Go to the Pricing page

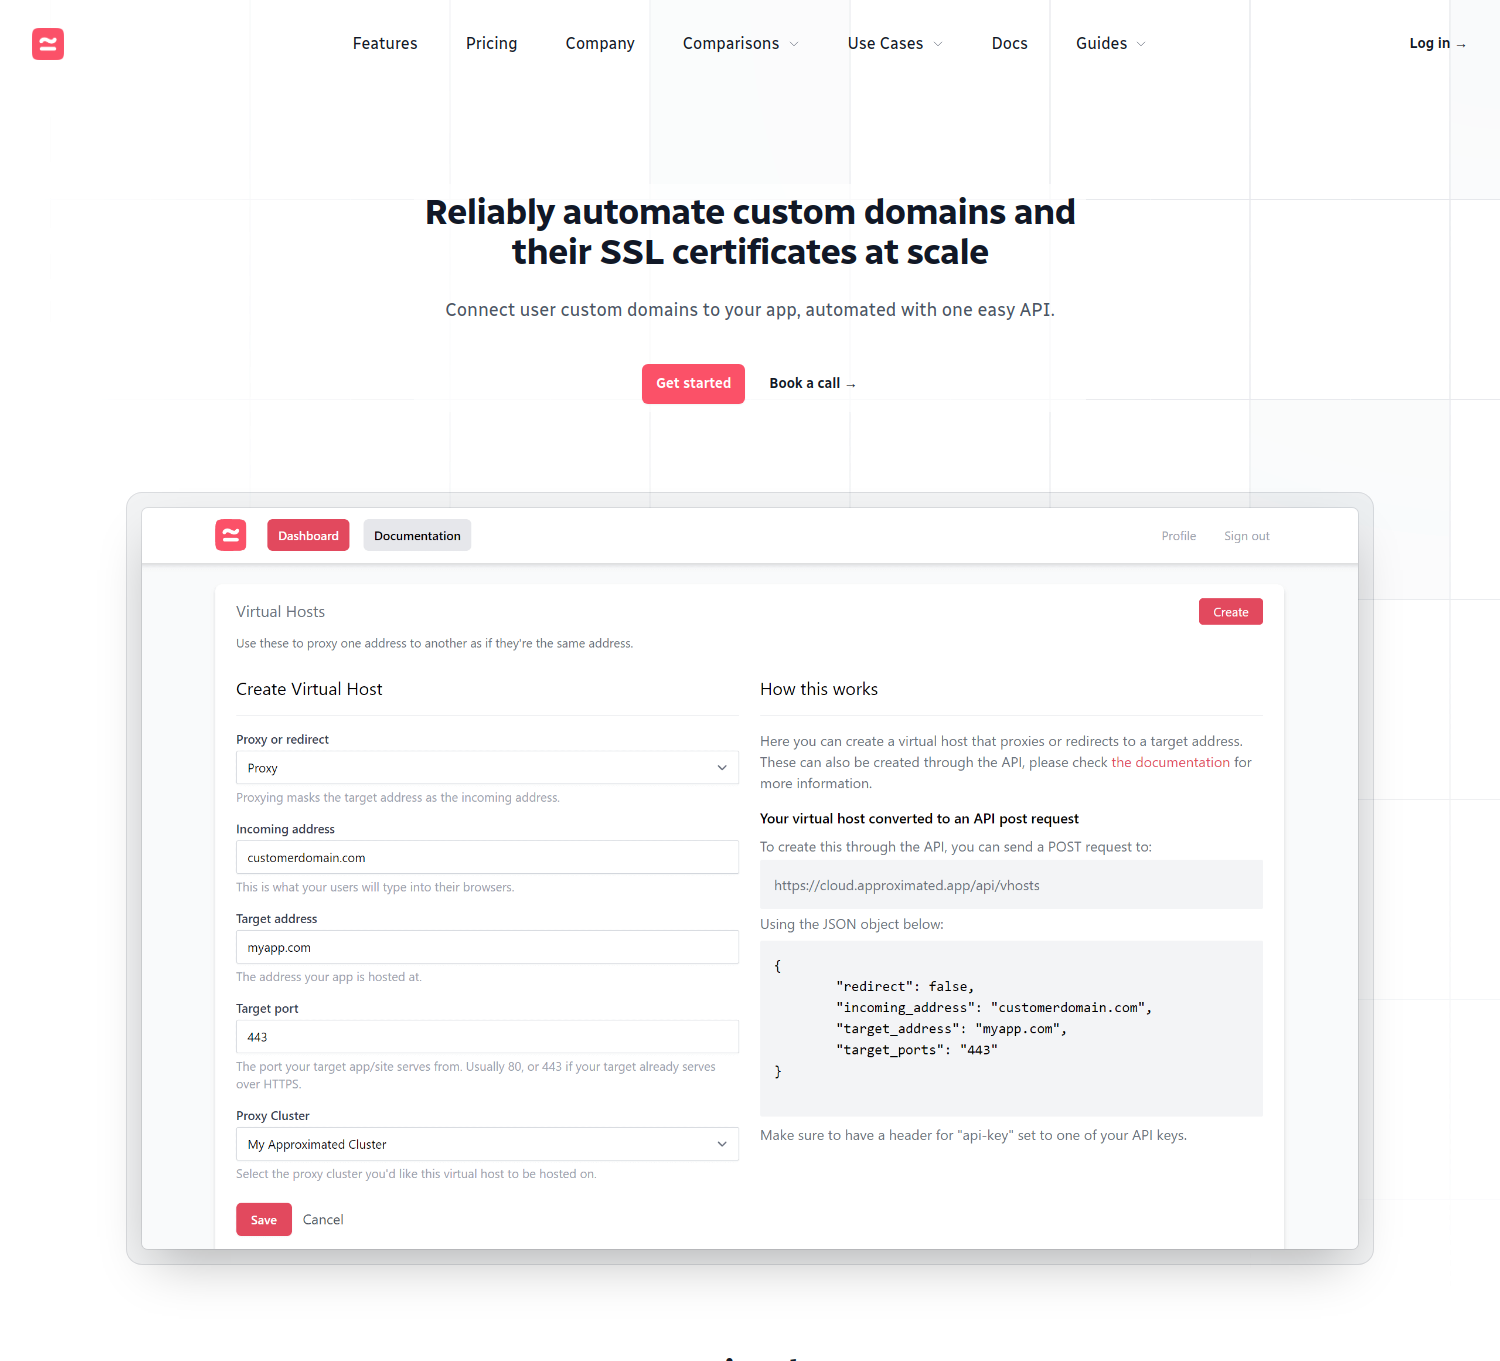point(491,43)
